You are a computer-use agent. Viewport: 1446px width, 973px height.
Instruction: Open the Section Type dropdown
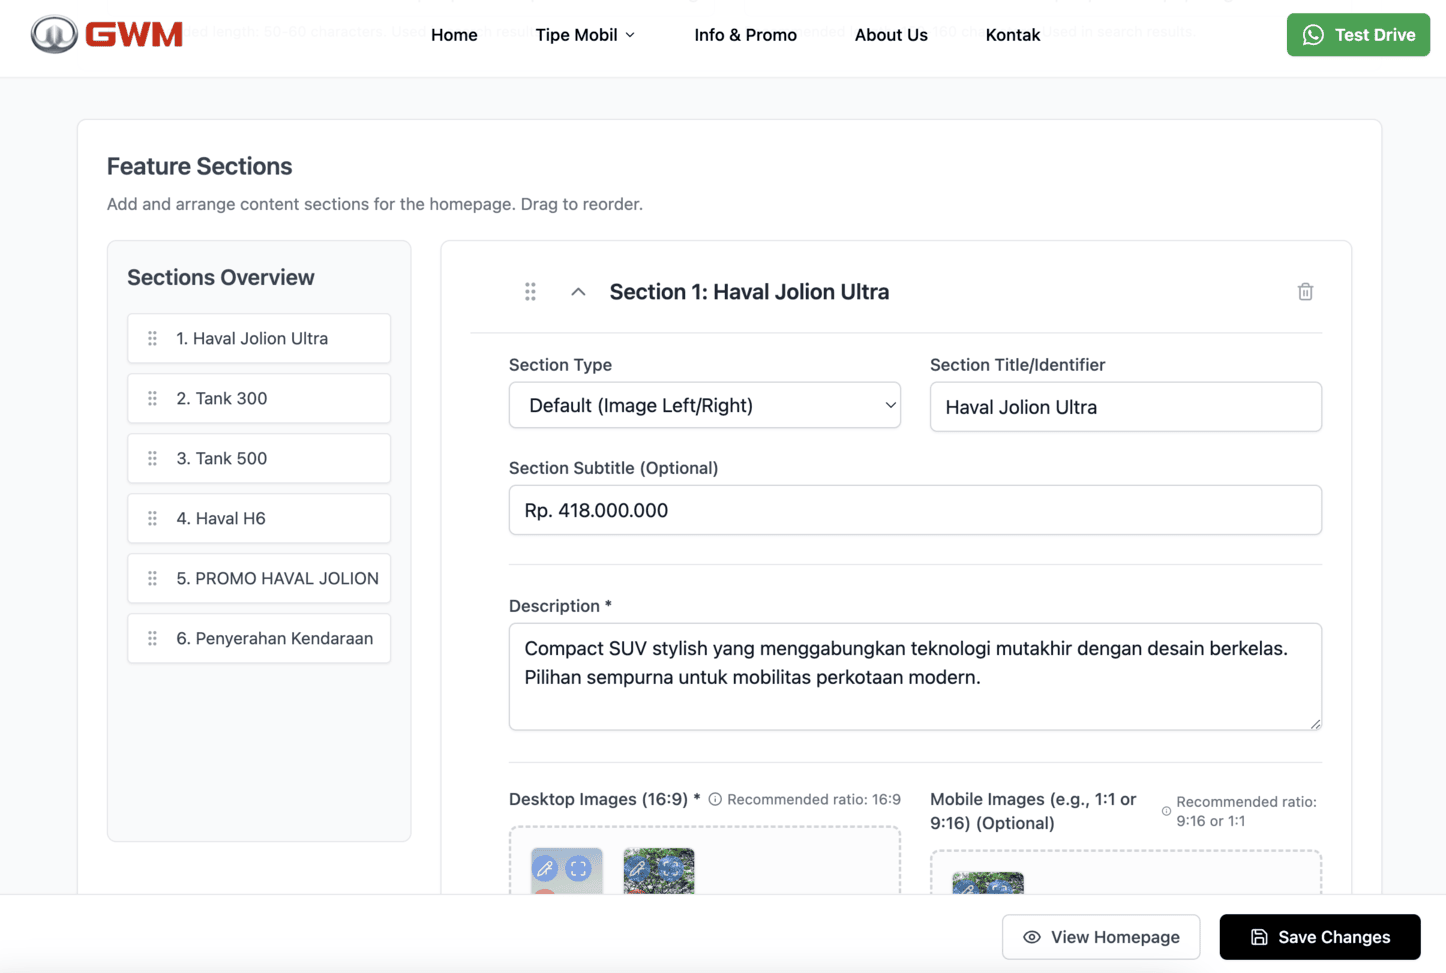point(704,405)
